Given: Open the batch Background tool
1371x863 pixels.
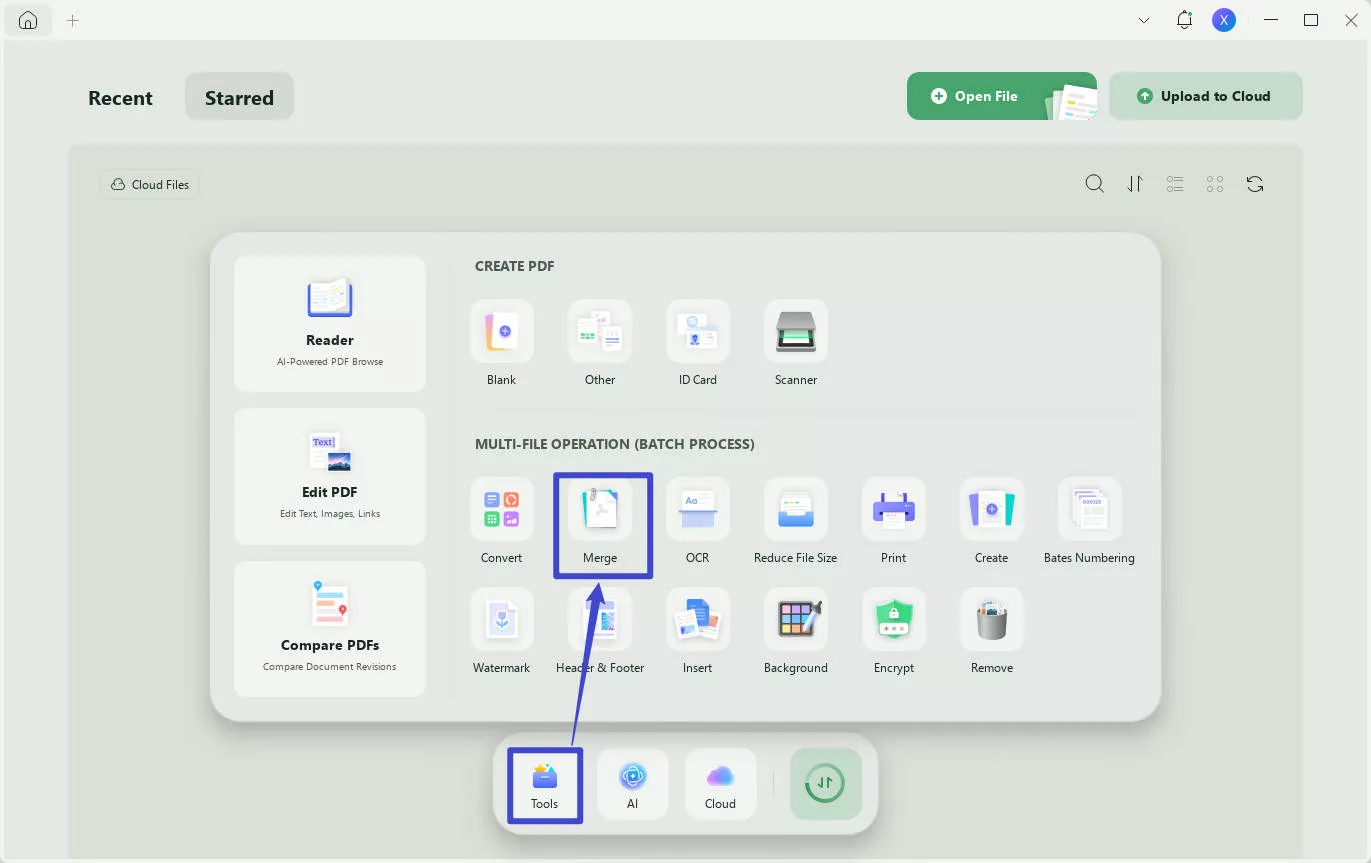Looking at the screenshot, I should point(796,630).
